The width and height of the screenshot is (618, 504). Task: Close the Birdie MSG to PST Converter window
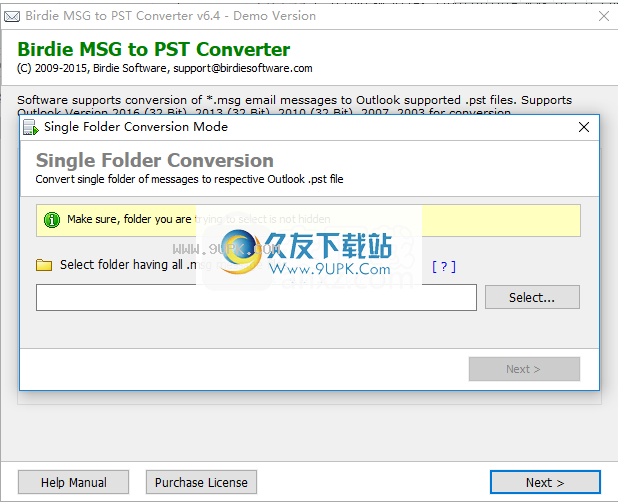pos(604,16)
